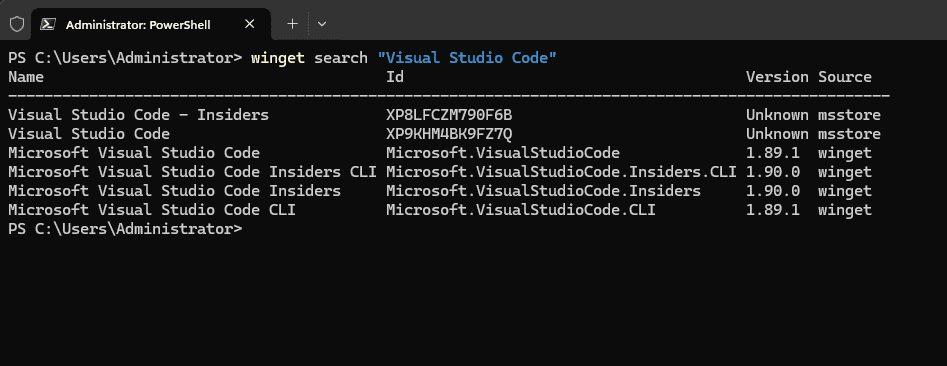
Task: Click the "Visual Studio Code - Insiders" name
Action: (x=138, y=115)
